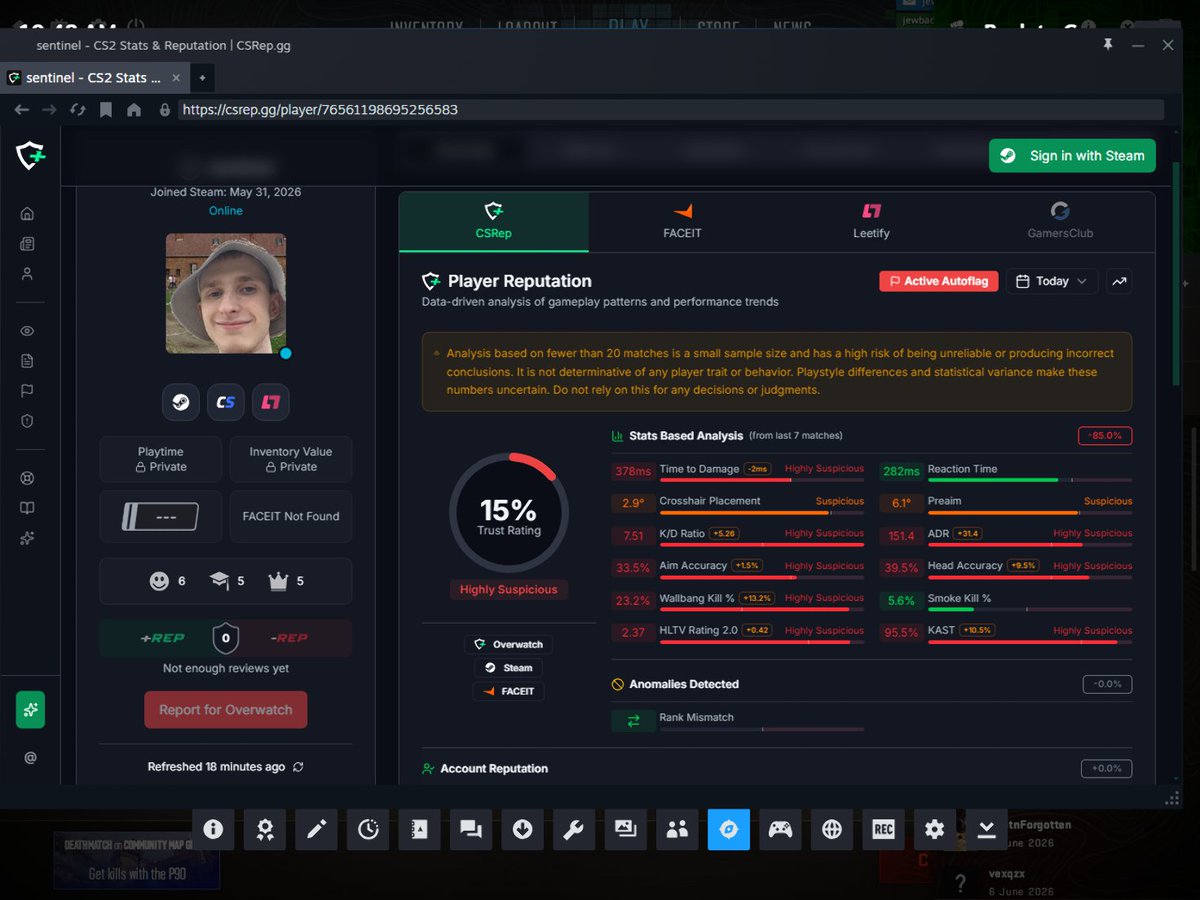Click the sidebar @ contact icon
Image resolution: width=1200 pixels, height=900 pixels.
click(30, 758)
